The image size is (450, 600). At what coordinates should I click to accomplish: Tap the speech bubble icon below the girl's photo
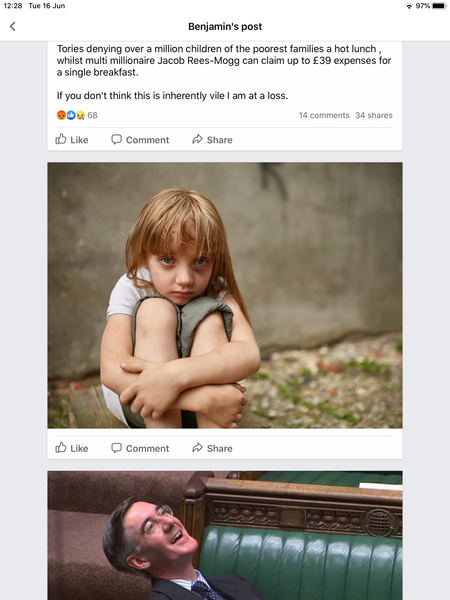coord(116,448)
